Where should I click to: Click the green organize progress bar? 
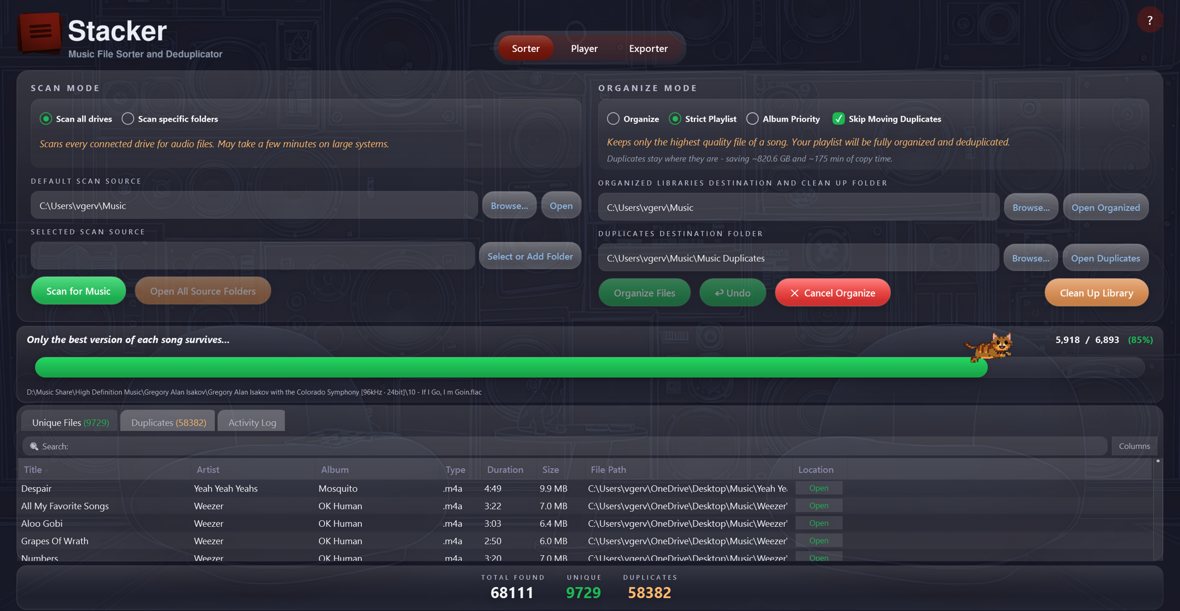[511, 367]
